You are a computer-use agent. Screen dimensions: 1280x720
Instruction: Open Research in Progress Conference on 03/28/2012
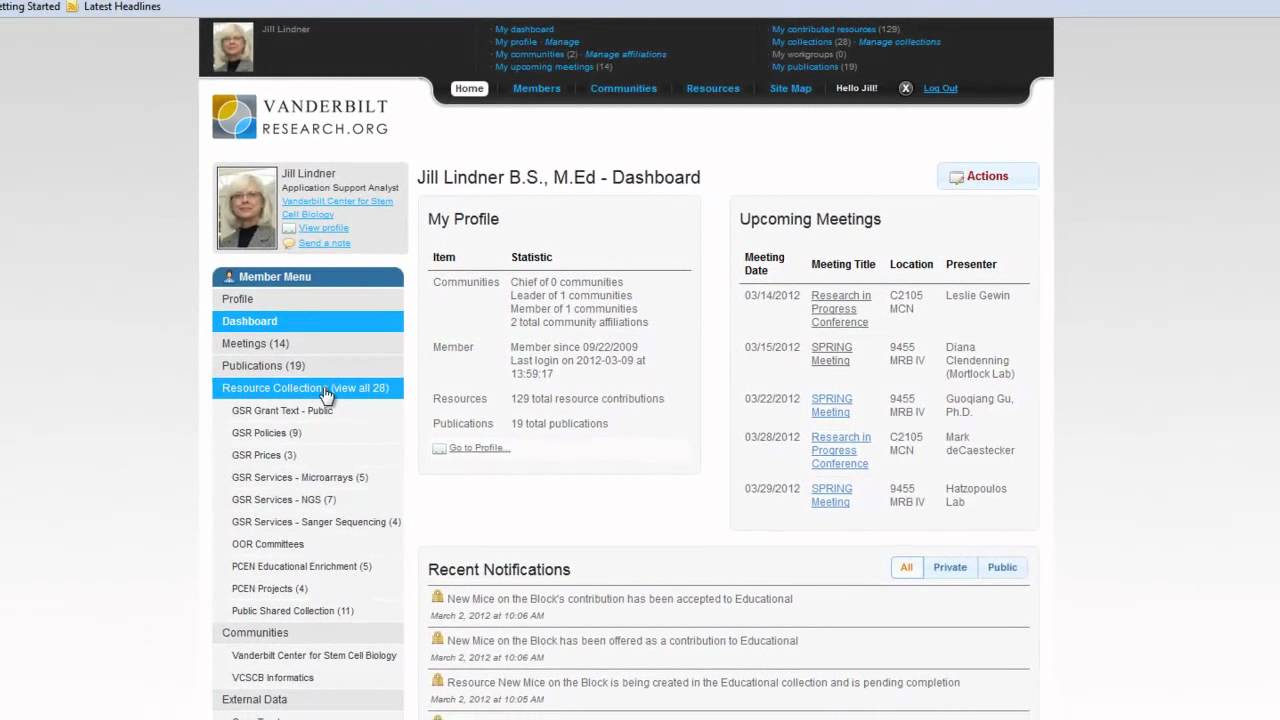pyautogui.click(x=841, y=450)
